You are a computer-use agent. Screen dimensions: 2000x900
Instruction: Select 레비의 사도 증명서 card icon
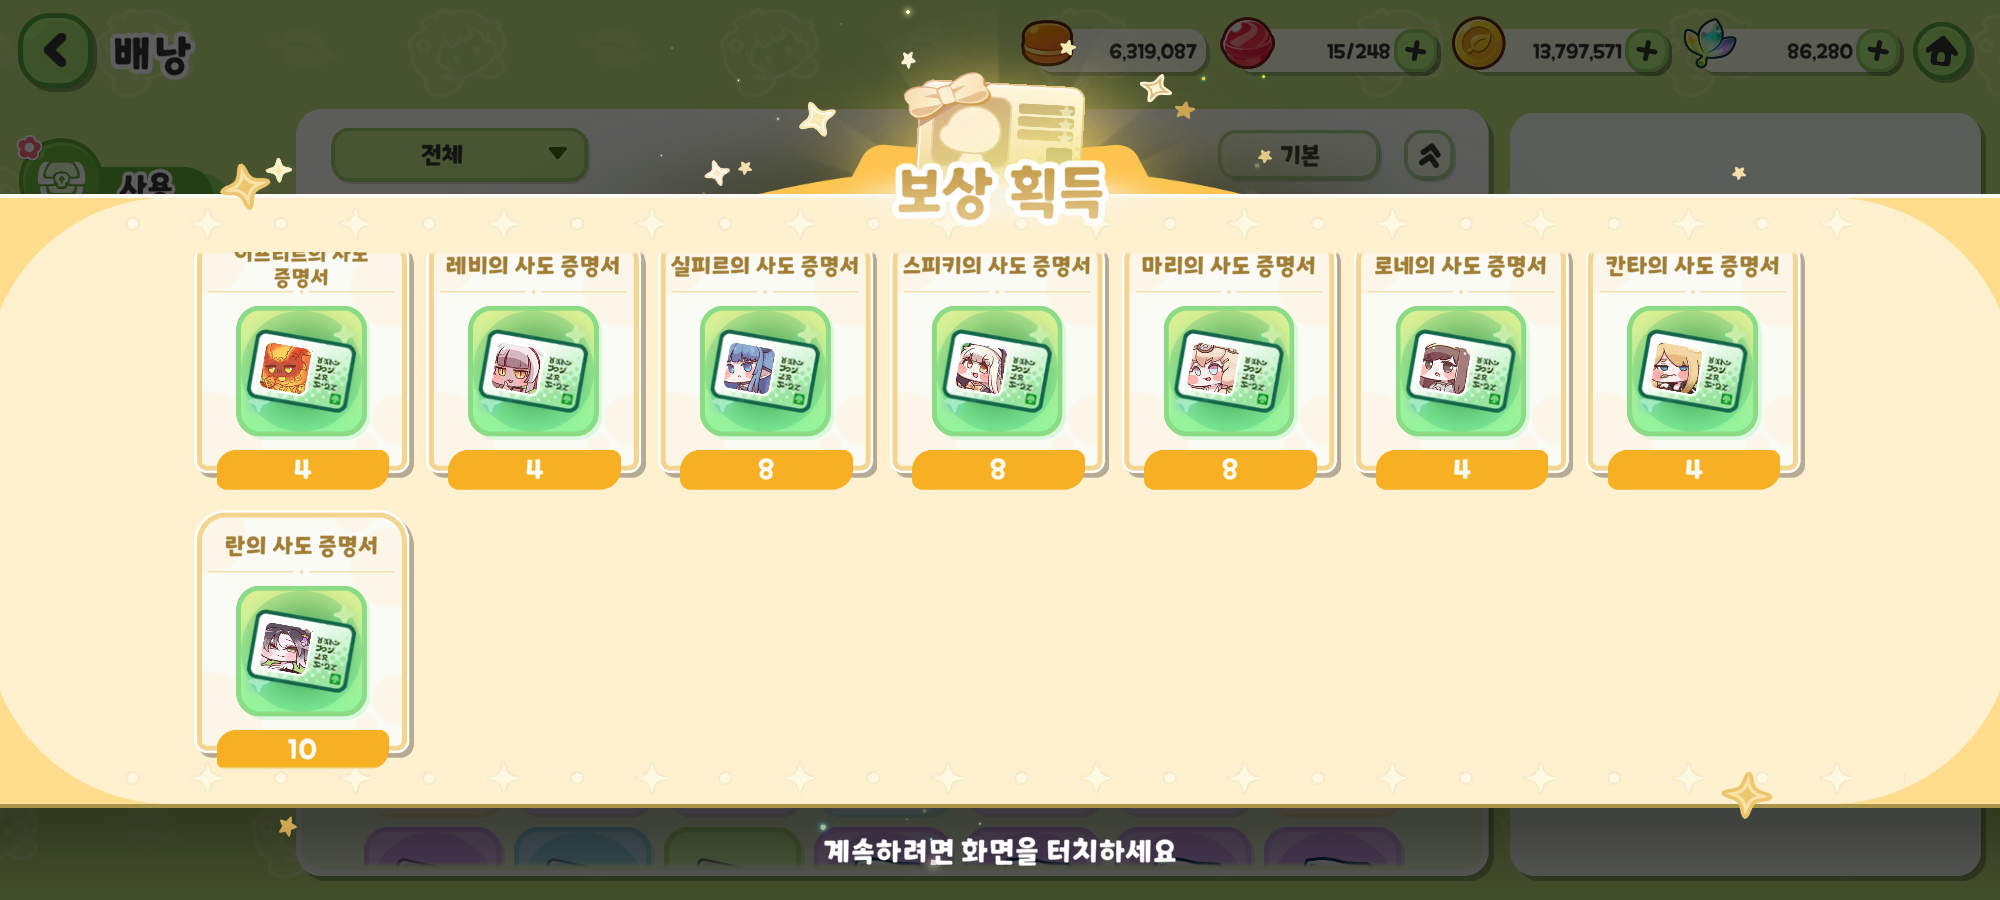(534, 371)
